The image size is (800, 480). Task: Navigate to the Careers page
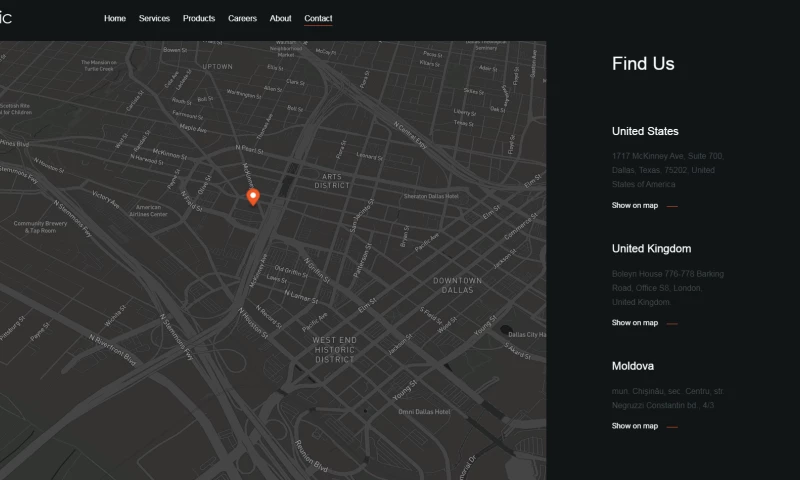pyautogui.click(x=242, y=18)
